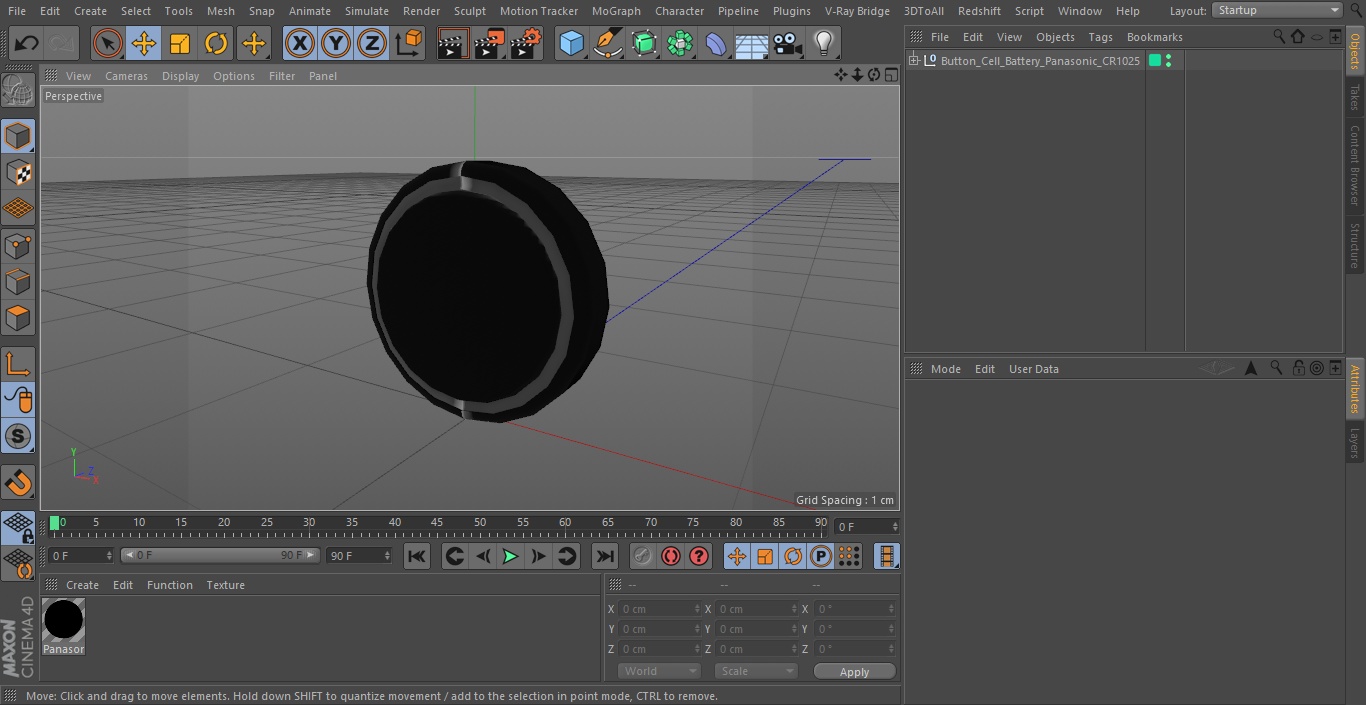Click the Undo arrow icon
The image size is (1366, 705).
click(x=27, y=43)
